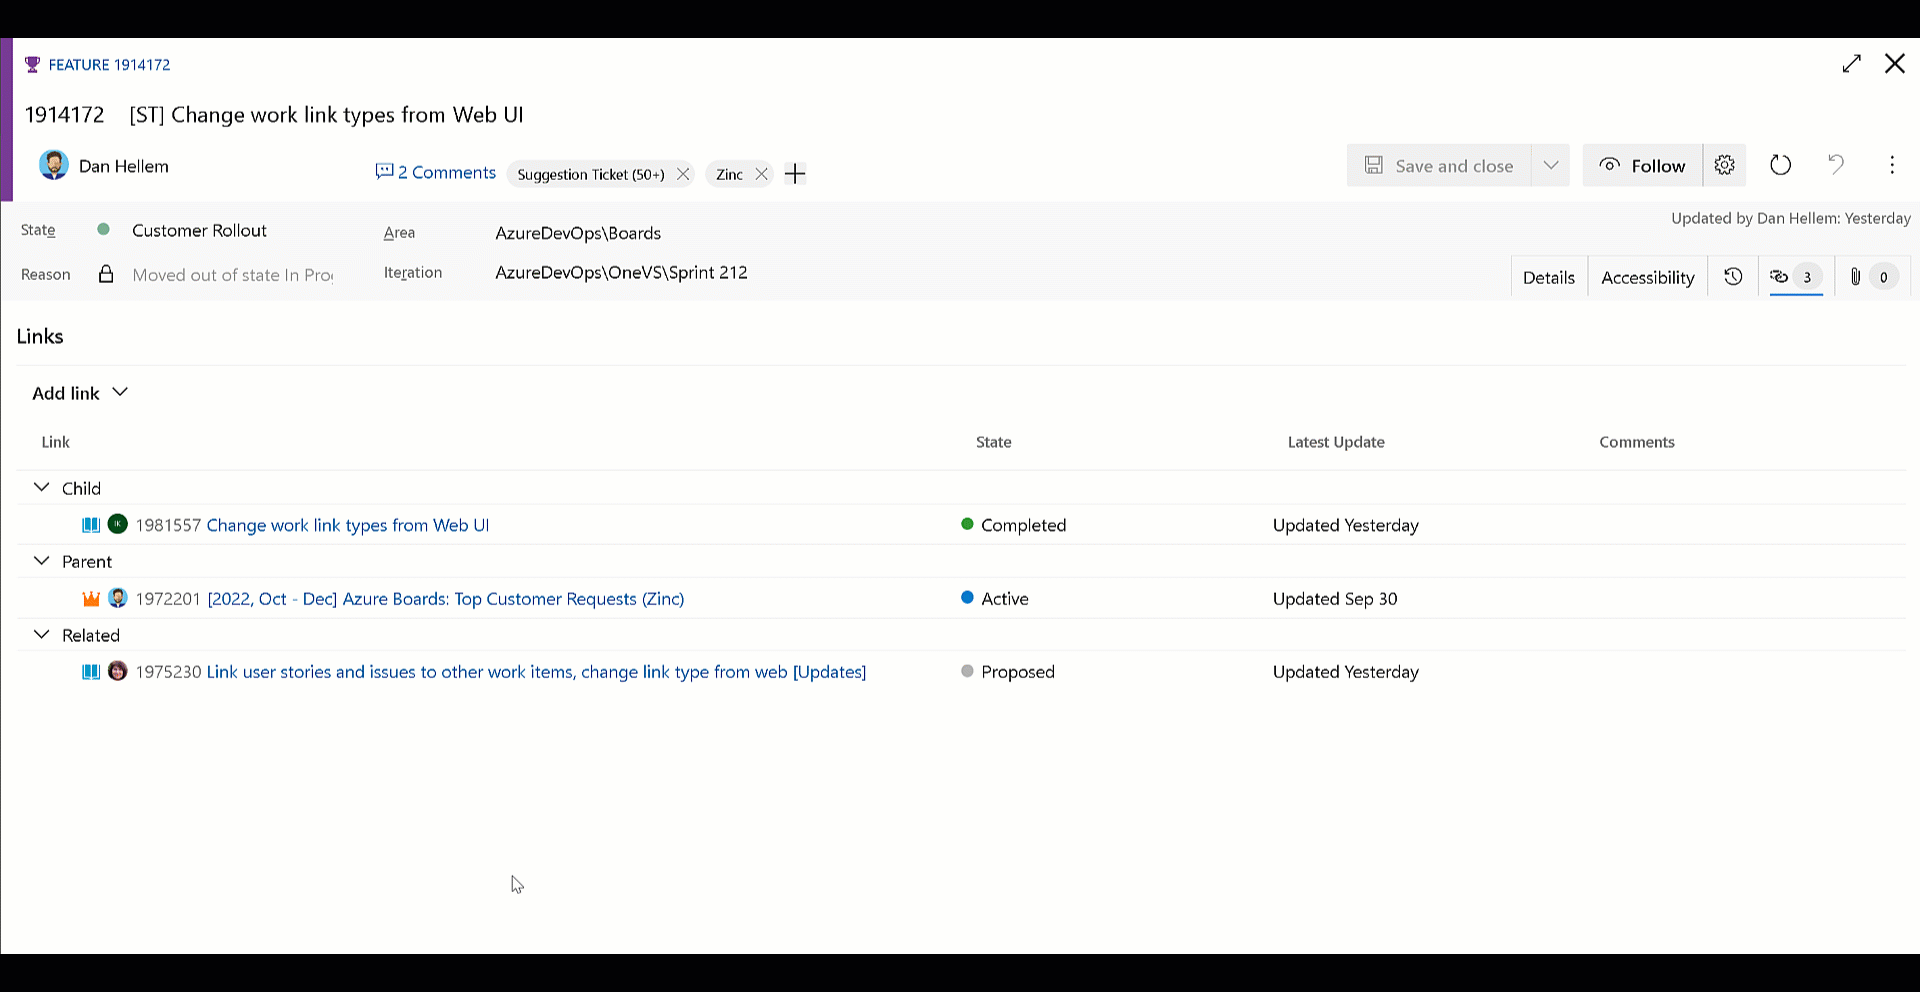
Task: Click the lock icon next to Reason field
Action: tap(105, 274)
